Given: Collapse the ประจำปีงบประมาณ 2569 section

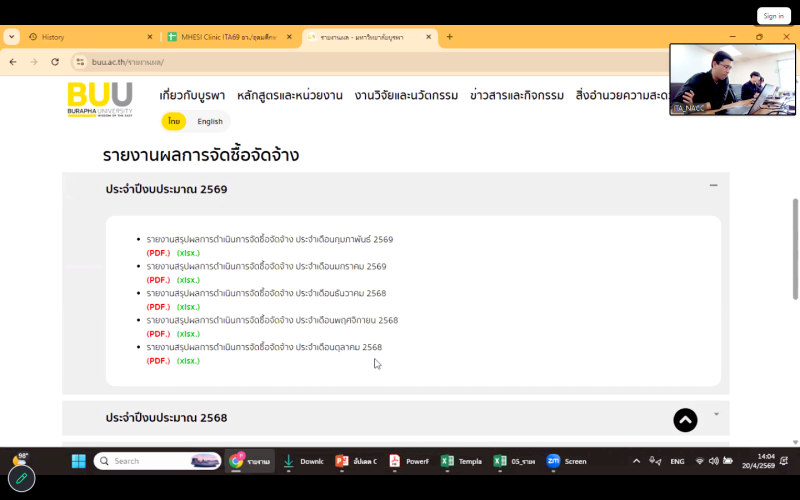Looking at the screenshot, I should pyautogui.click(x=713, y=186).
